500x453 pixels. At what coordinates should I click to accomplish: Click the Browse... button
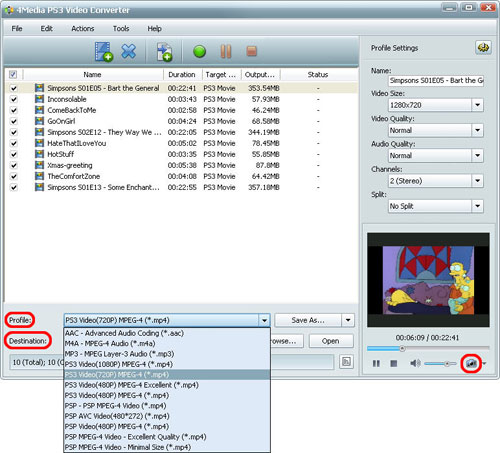(x=287, y=341)
